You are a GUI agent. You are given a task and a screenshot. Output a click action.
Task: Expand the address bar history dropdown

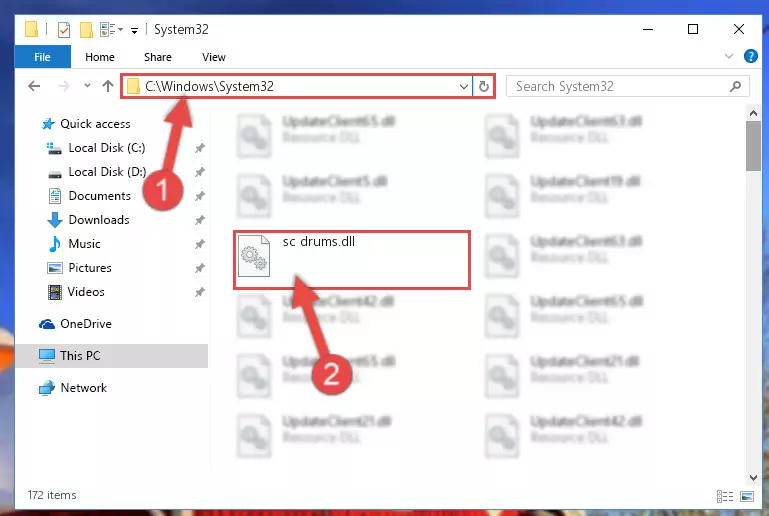pos(463,87)
